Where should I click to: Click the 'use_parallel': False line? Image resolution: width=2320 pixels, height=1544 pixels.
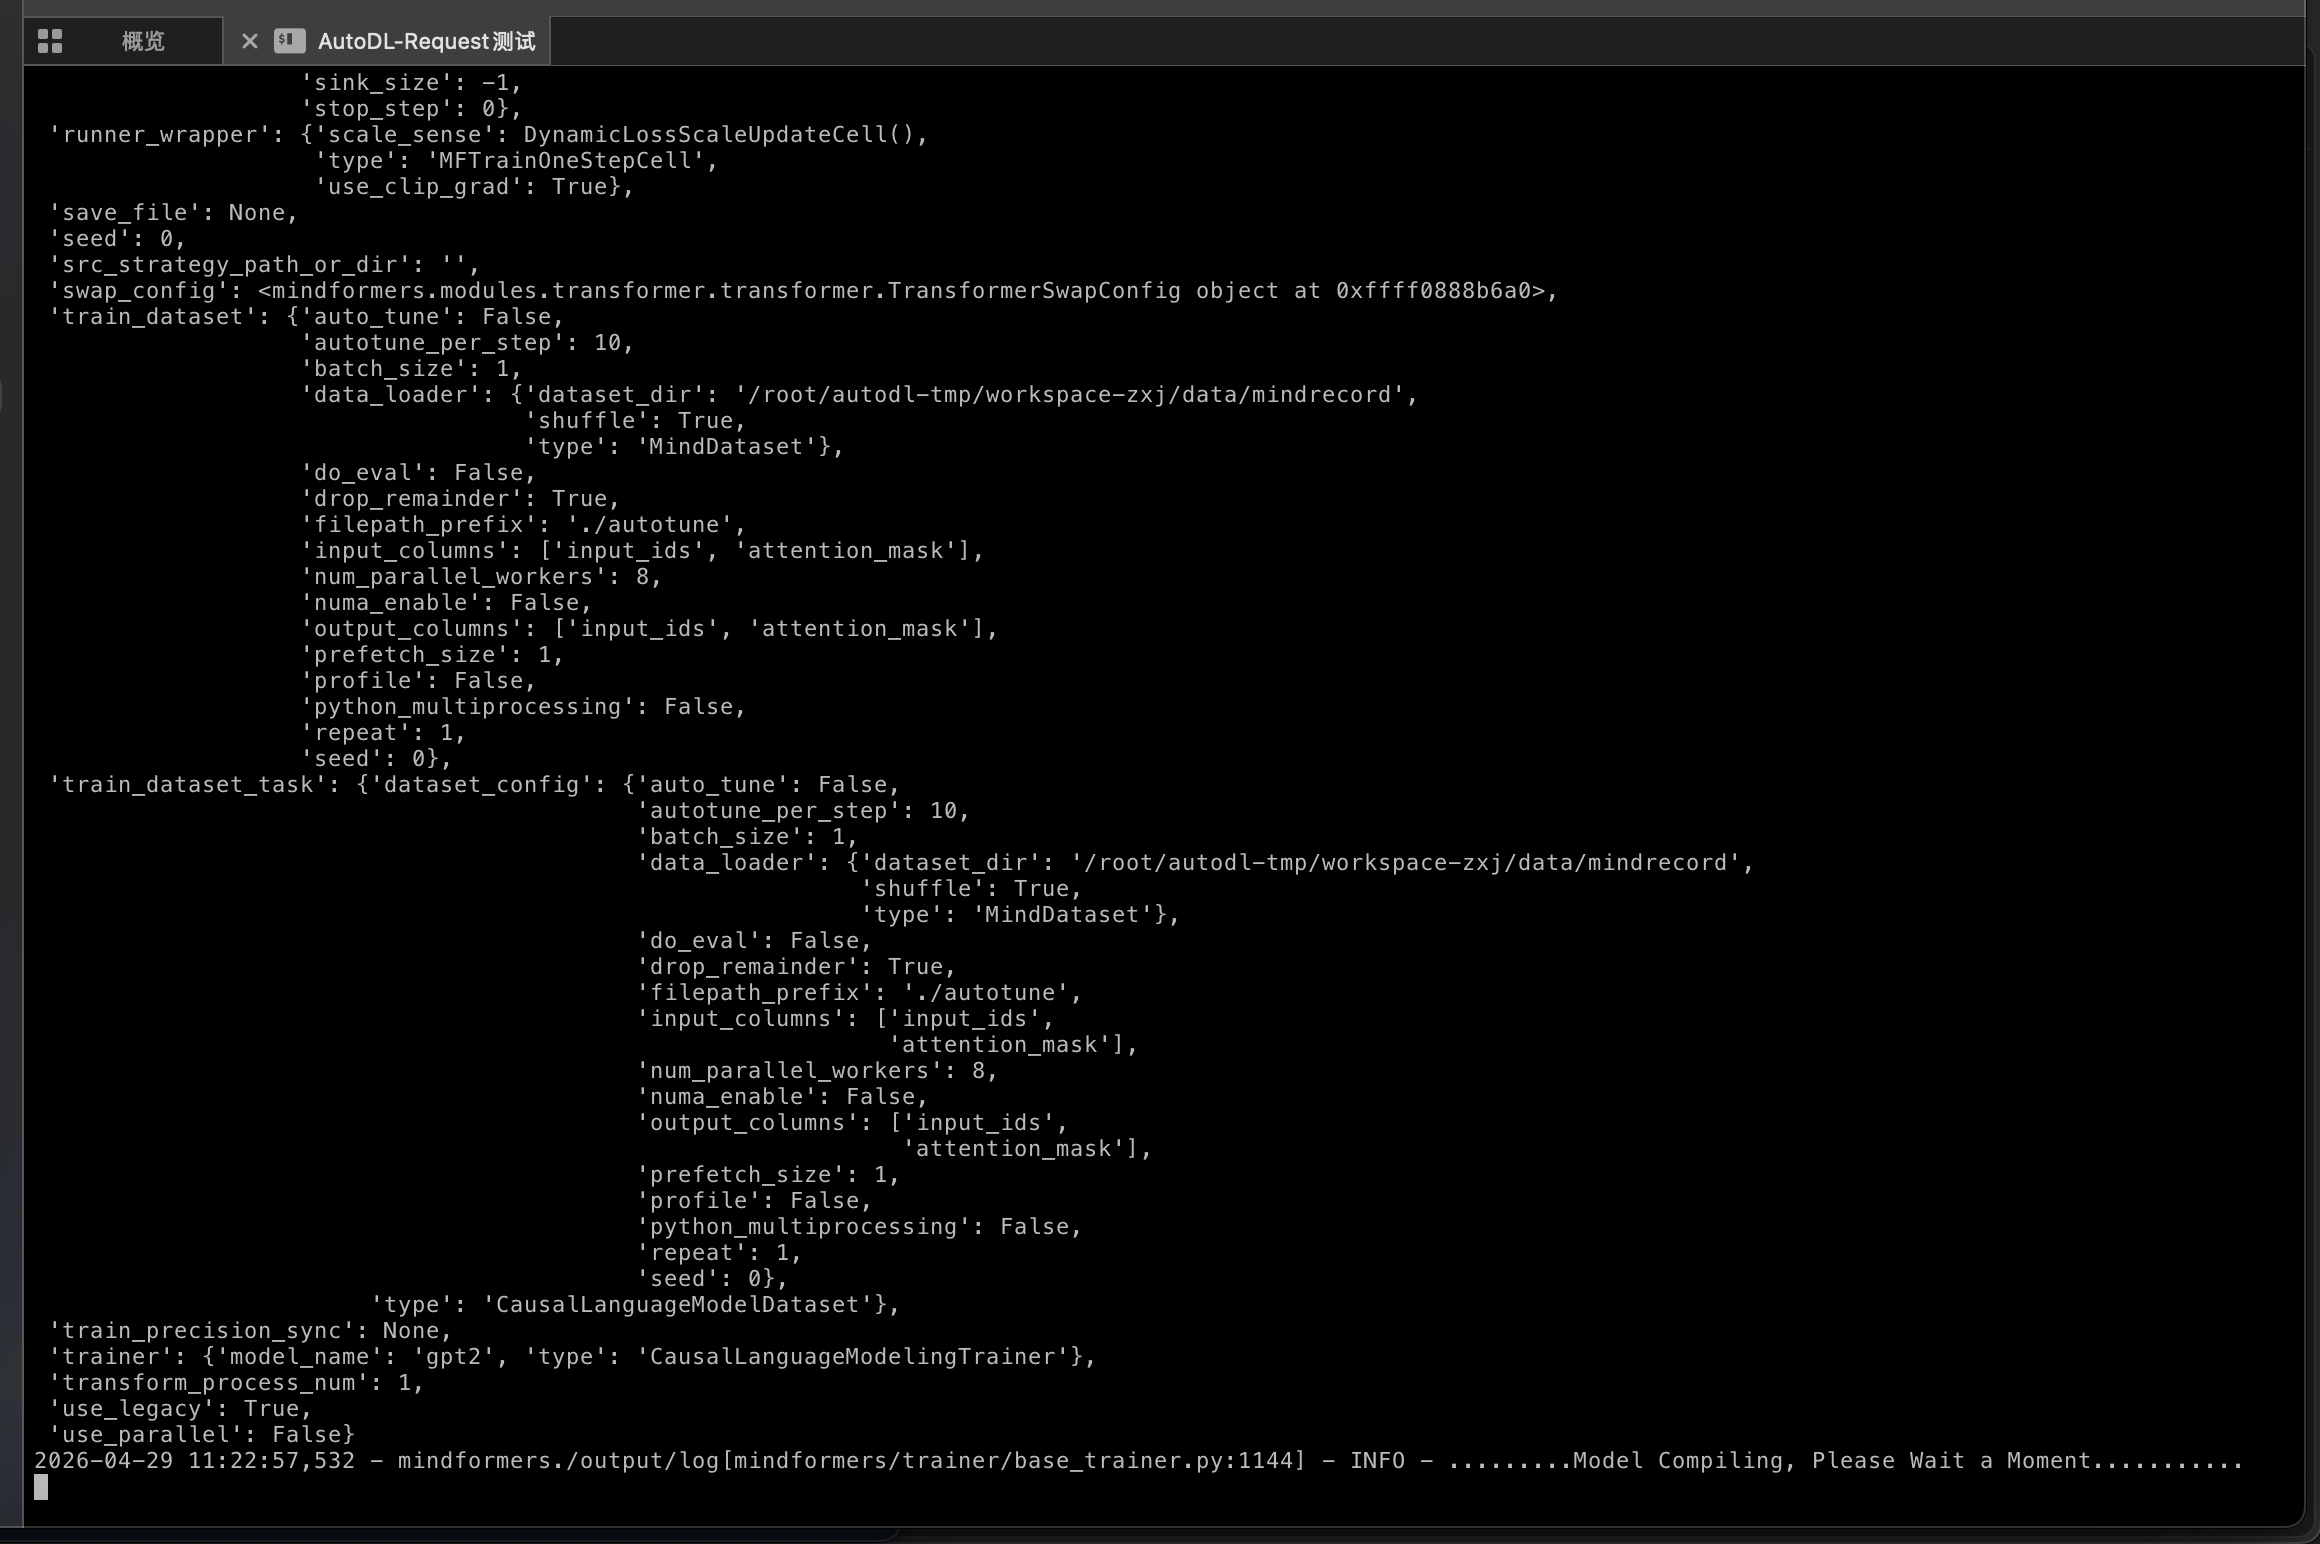[x=202, y=1435]
